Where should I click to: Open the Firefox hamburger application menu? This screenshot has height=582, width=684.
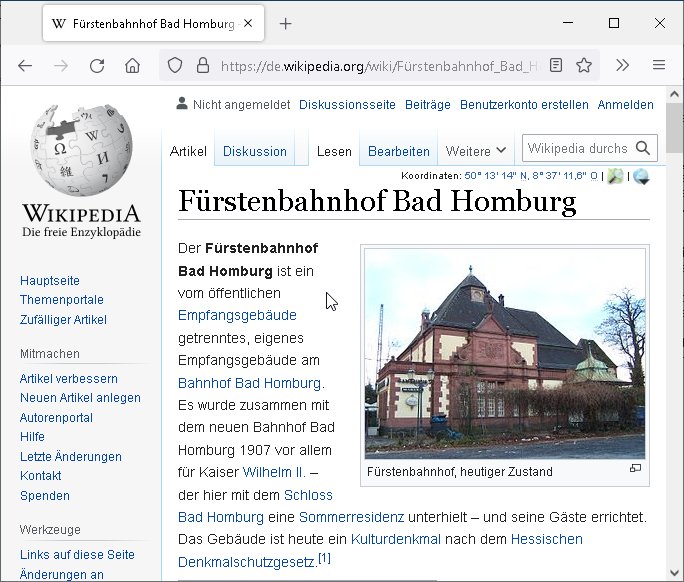(659, 66)
